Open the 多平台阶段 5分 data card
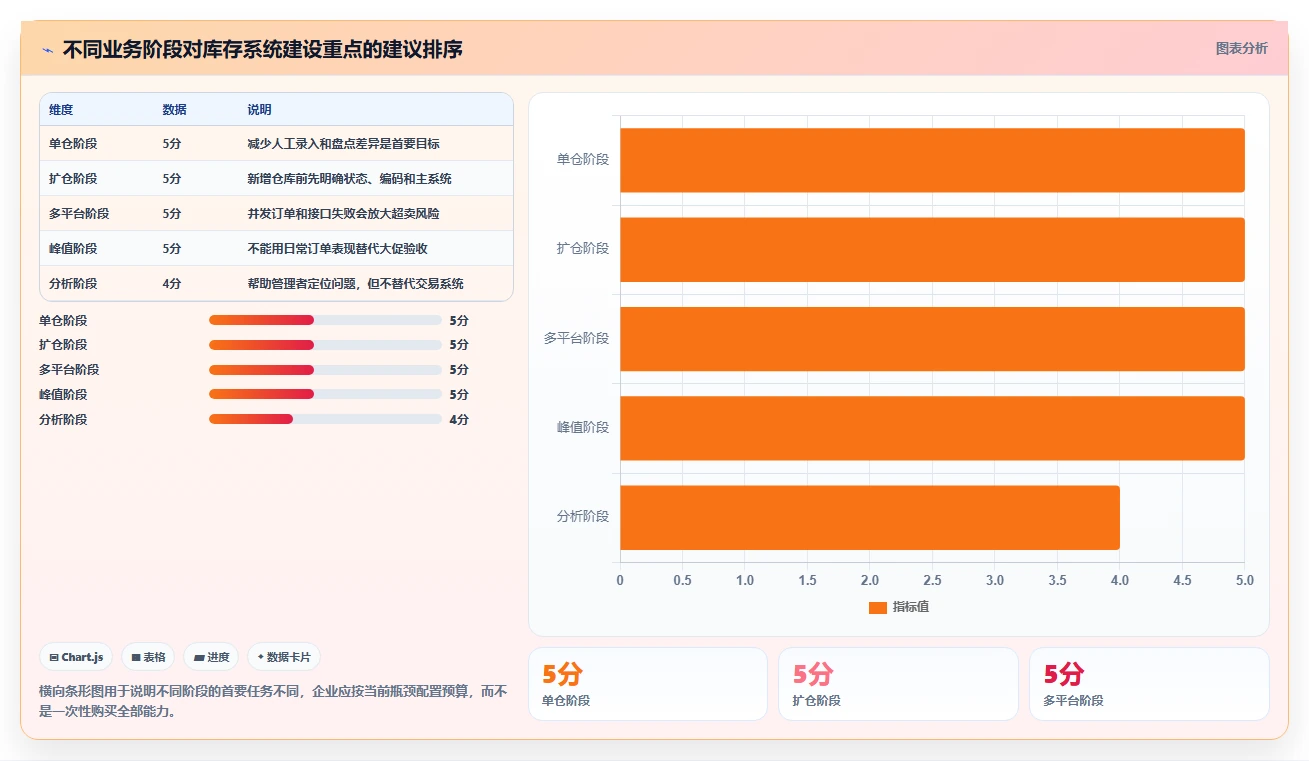Screen dimensions: 1309x761 pyautogui.click(x=1149, y=684)
